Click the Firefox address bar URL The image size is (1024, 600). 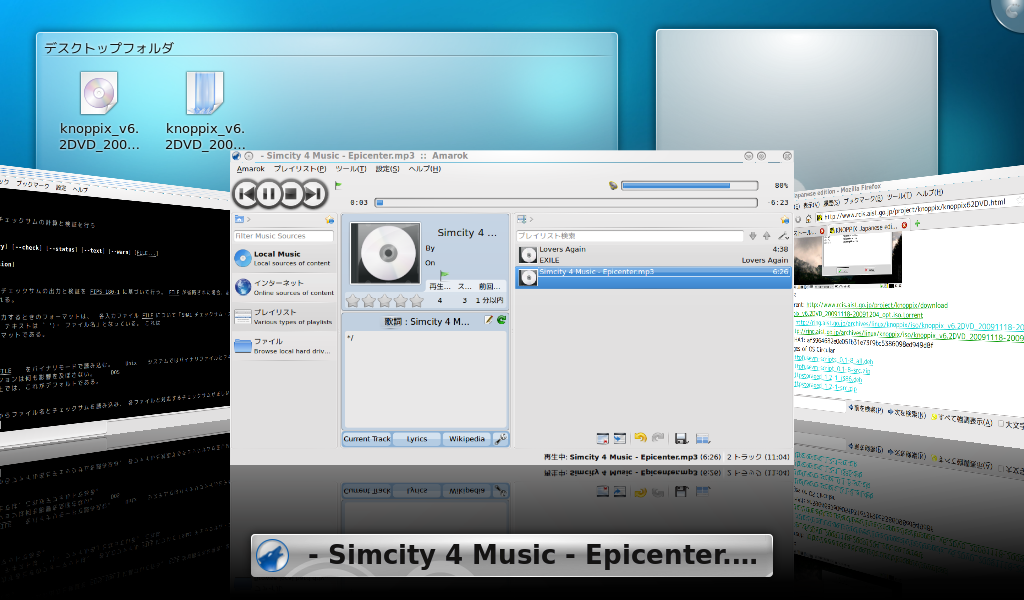[x=913, y=209]
